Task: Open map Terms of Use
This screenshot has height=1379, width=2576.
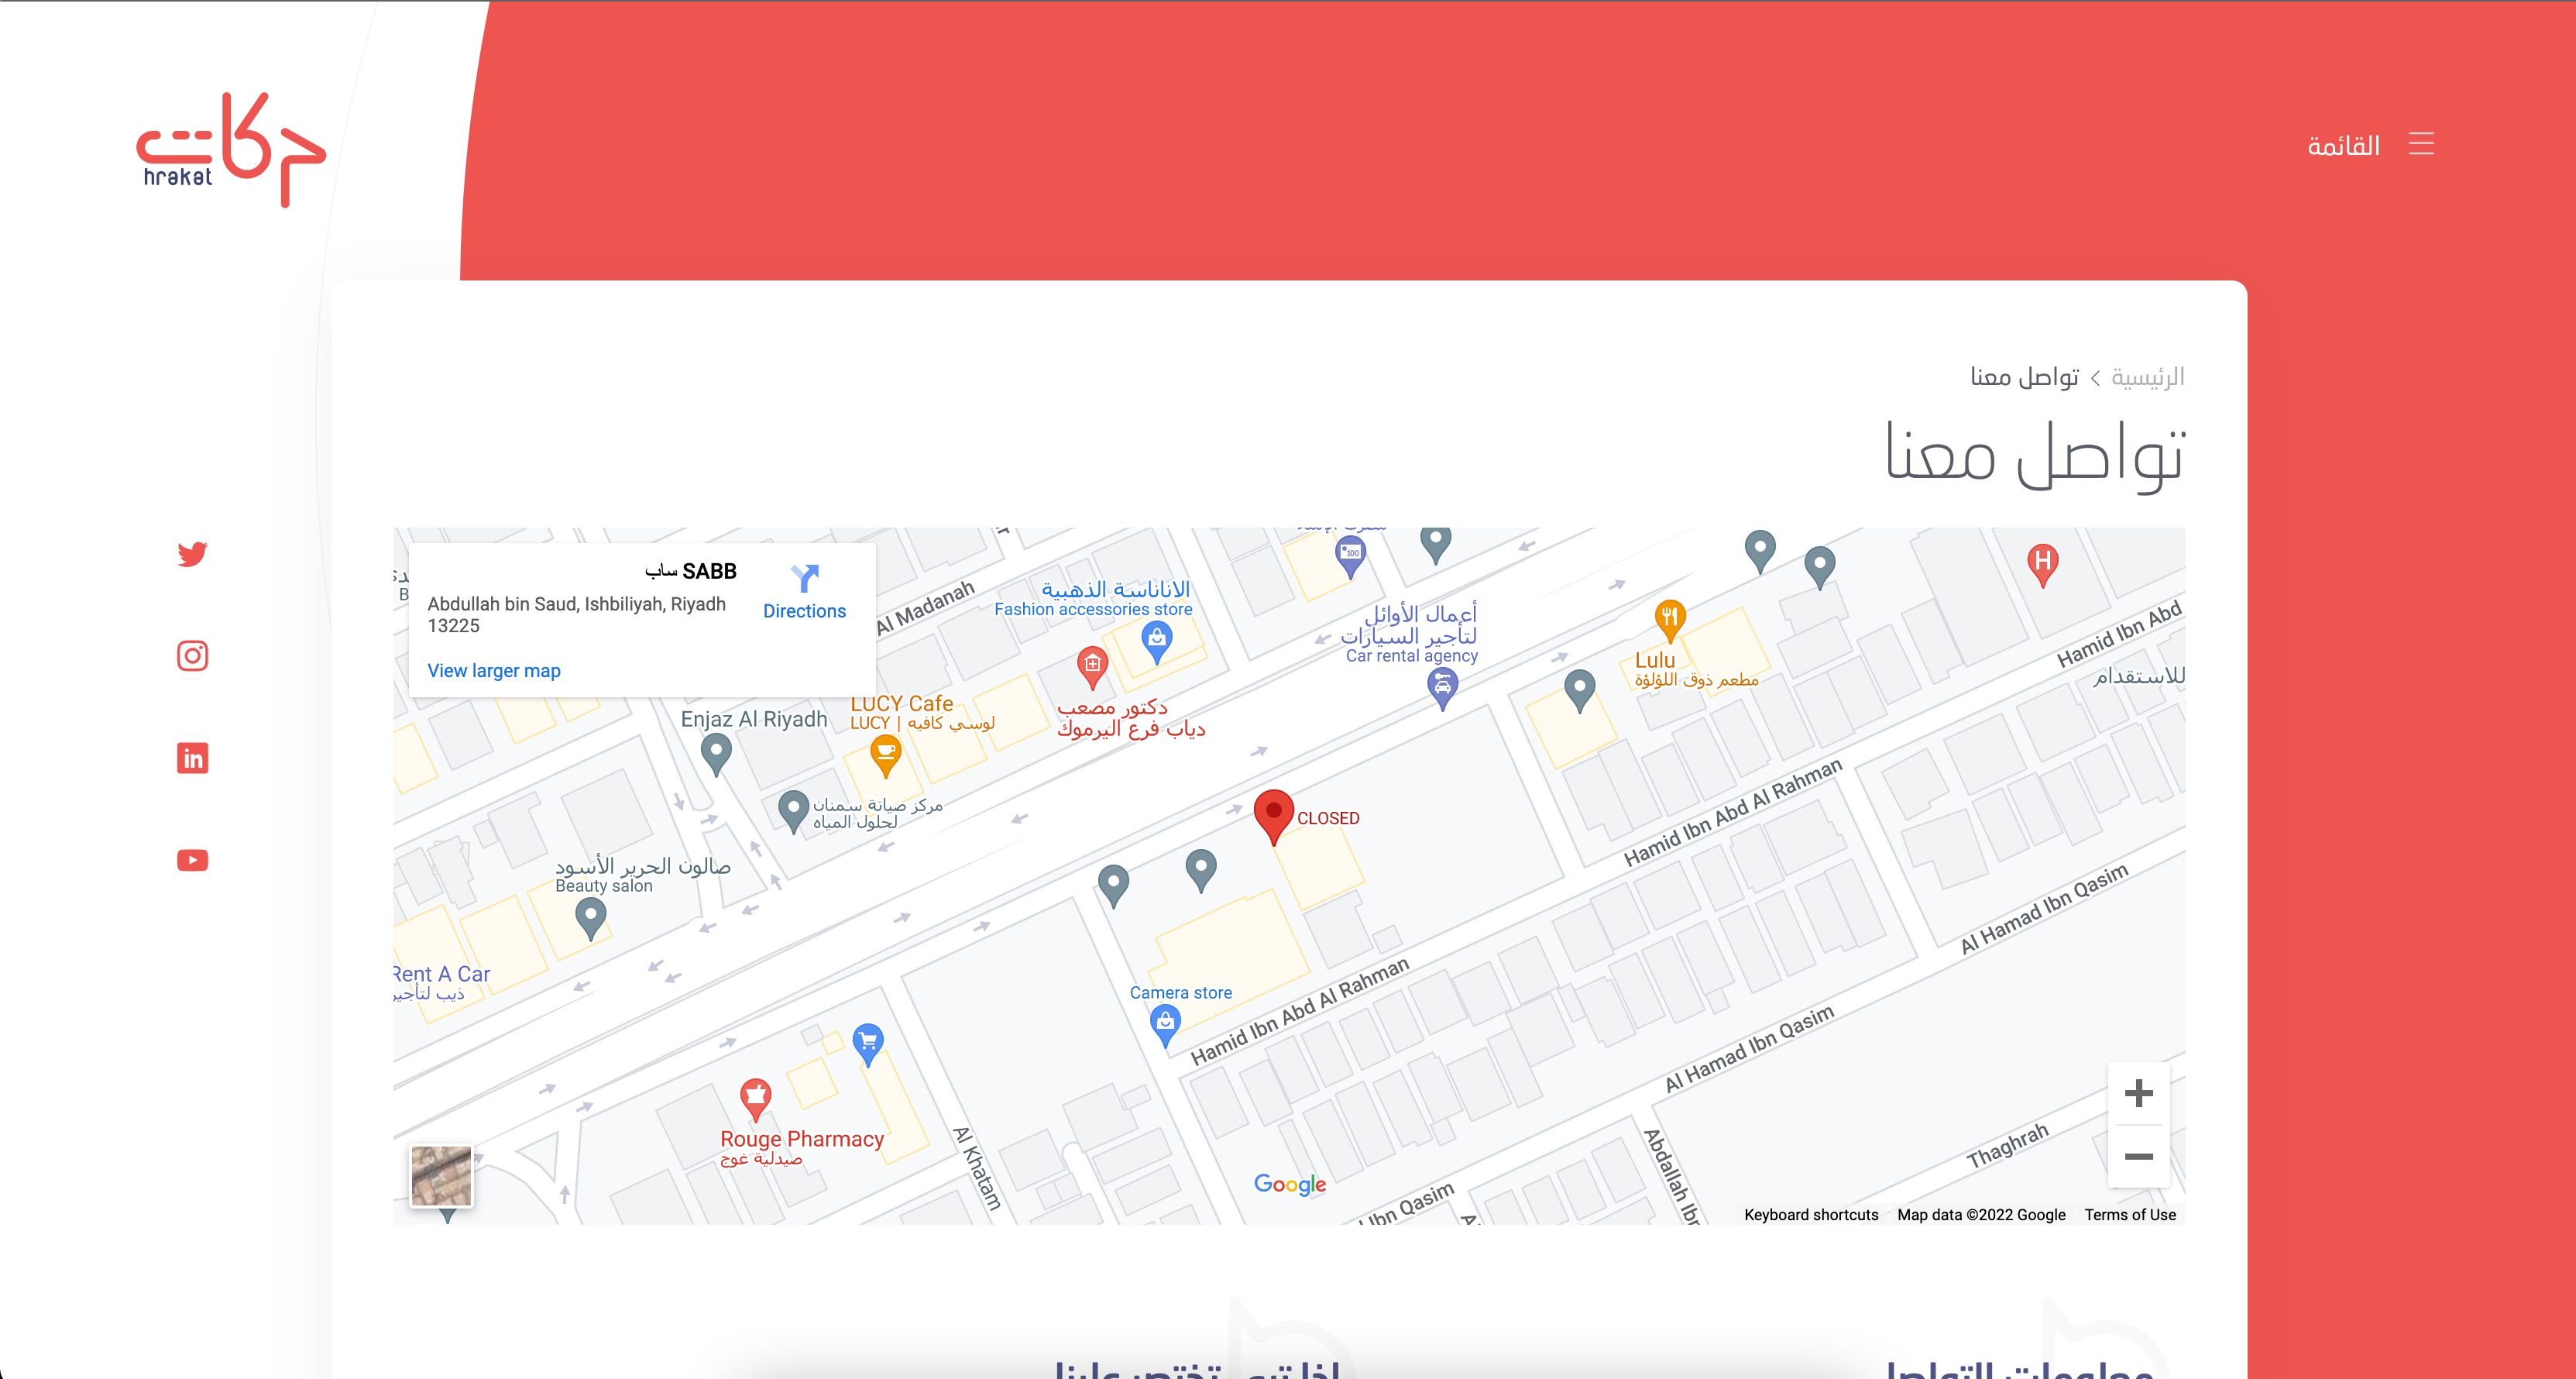Action: tap(2130, 1214)
